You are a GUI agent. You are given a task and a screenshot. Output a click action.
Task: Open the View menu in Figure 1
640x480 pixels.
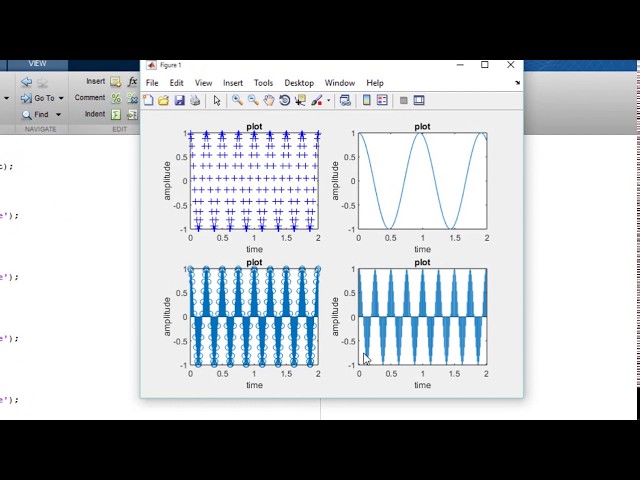[203, 83]
